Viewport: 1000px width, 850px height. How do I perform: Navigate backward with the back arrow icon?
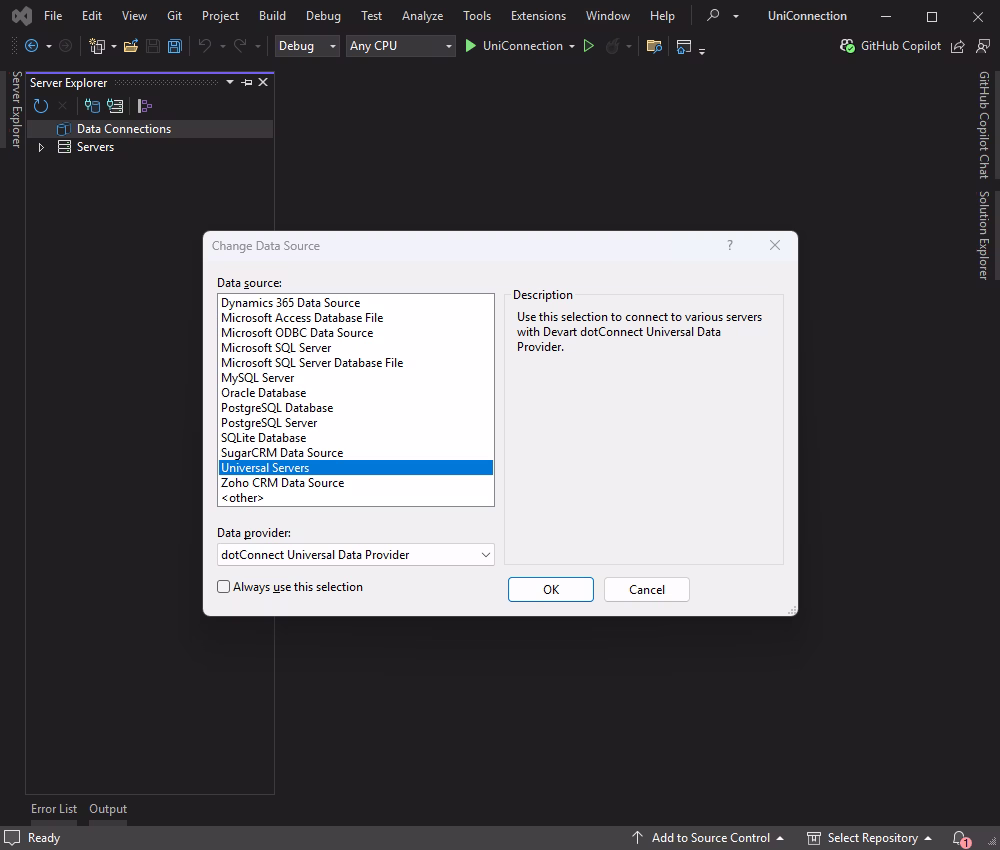[x=31, y=46]
